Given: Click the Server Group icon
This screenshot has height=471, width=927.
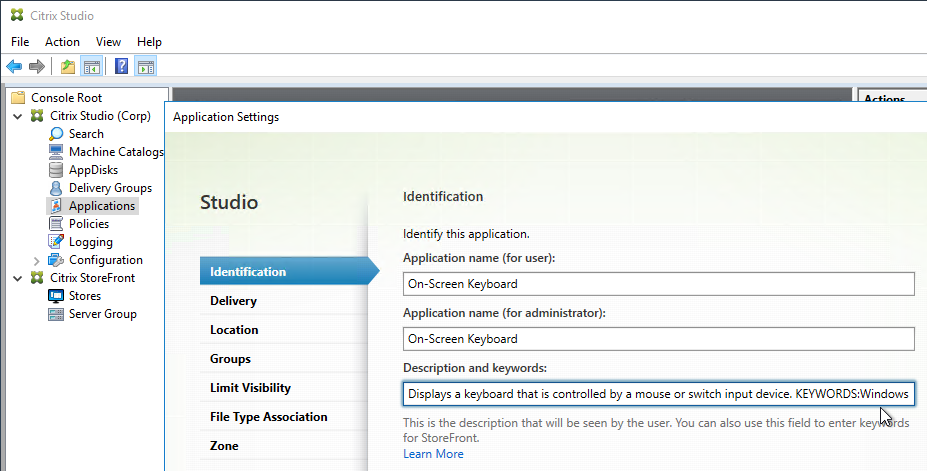Looking at the screenshot, I should (x=56, y=314).
